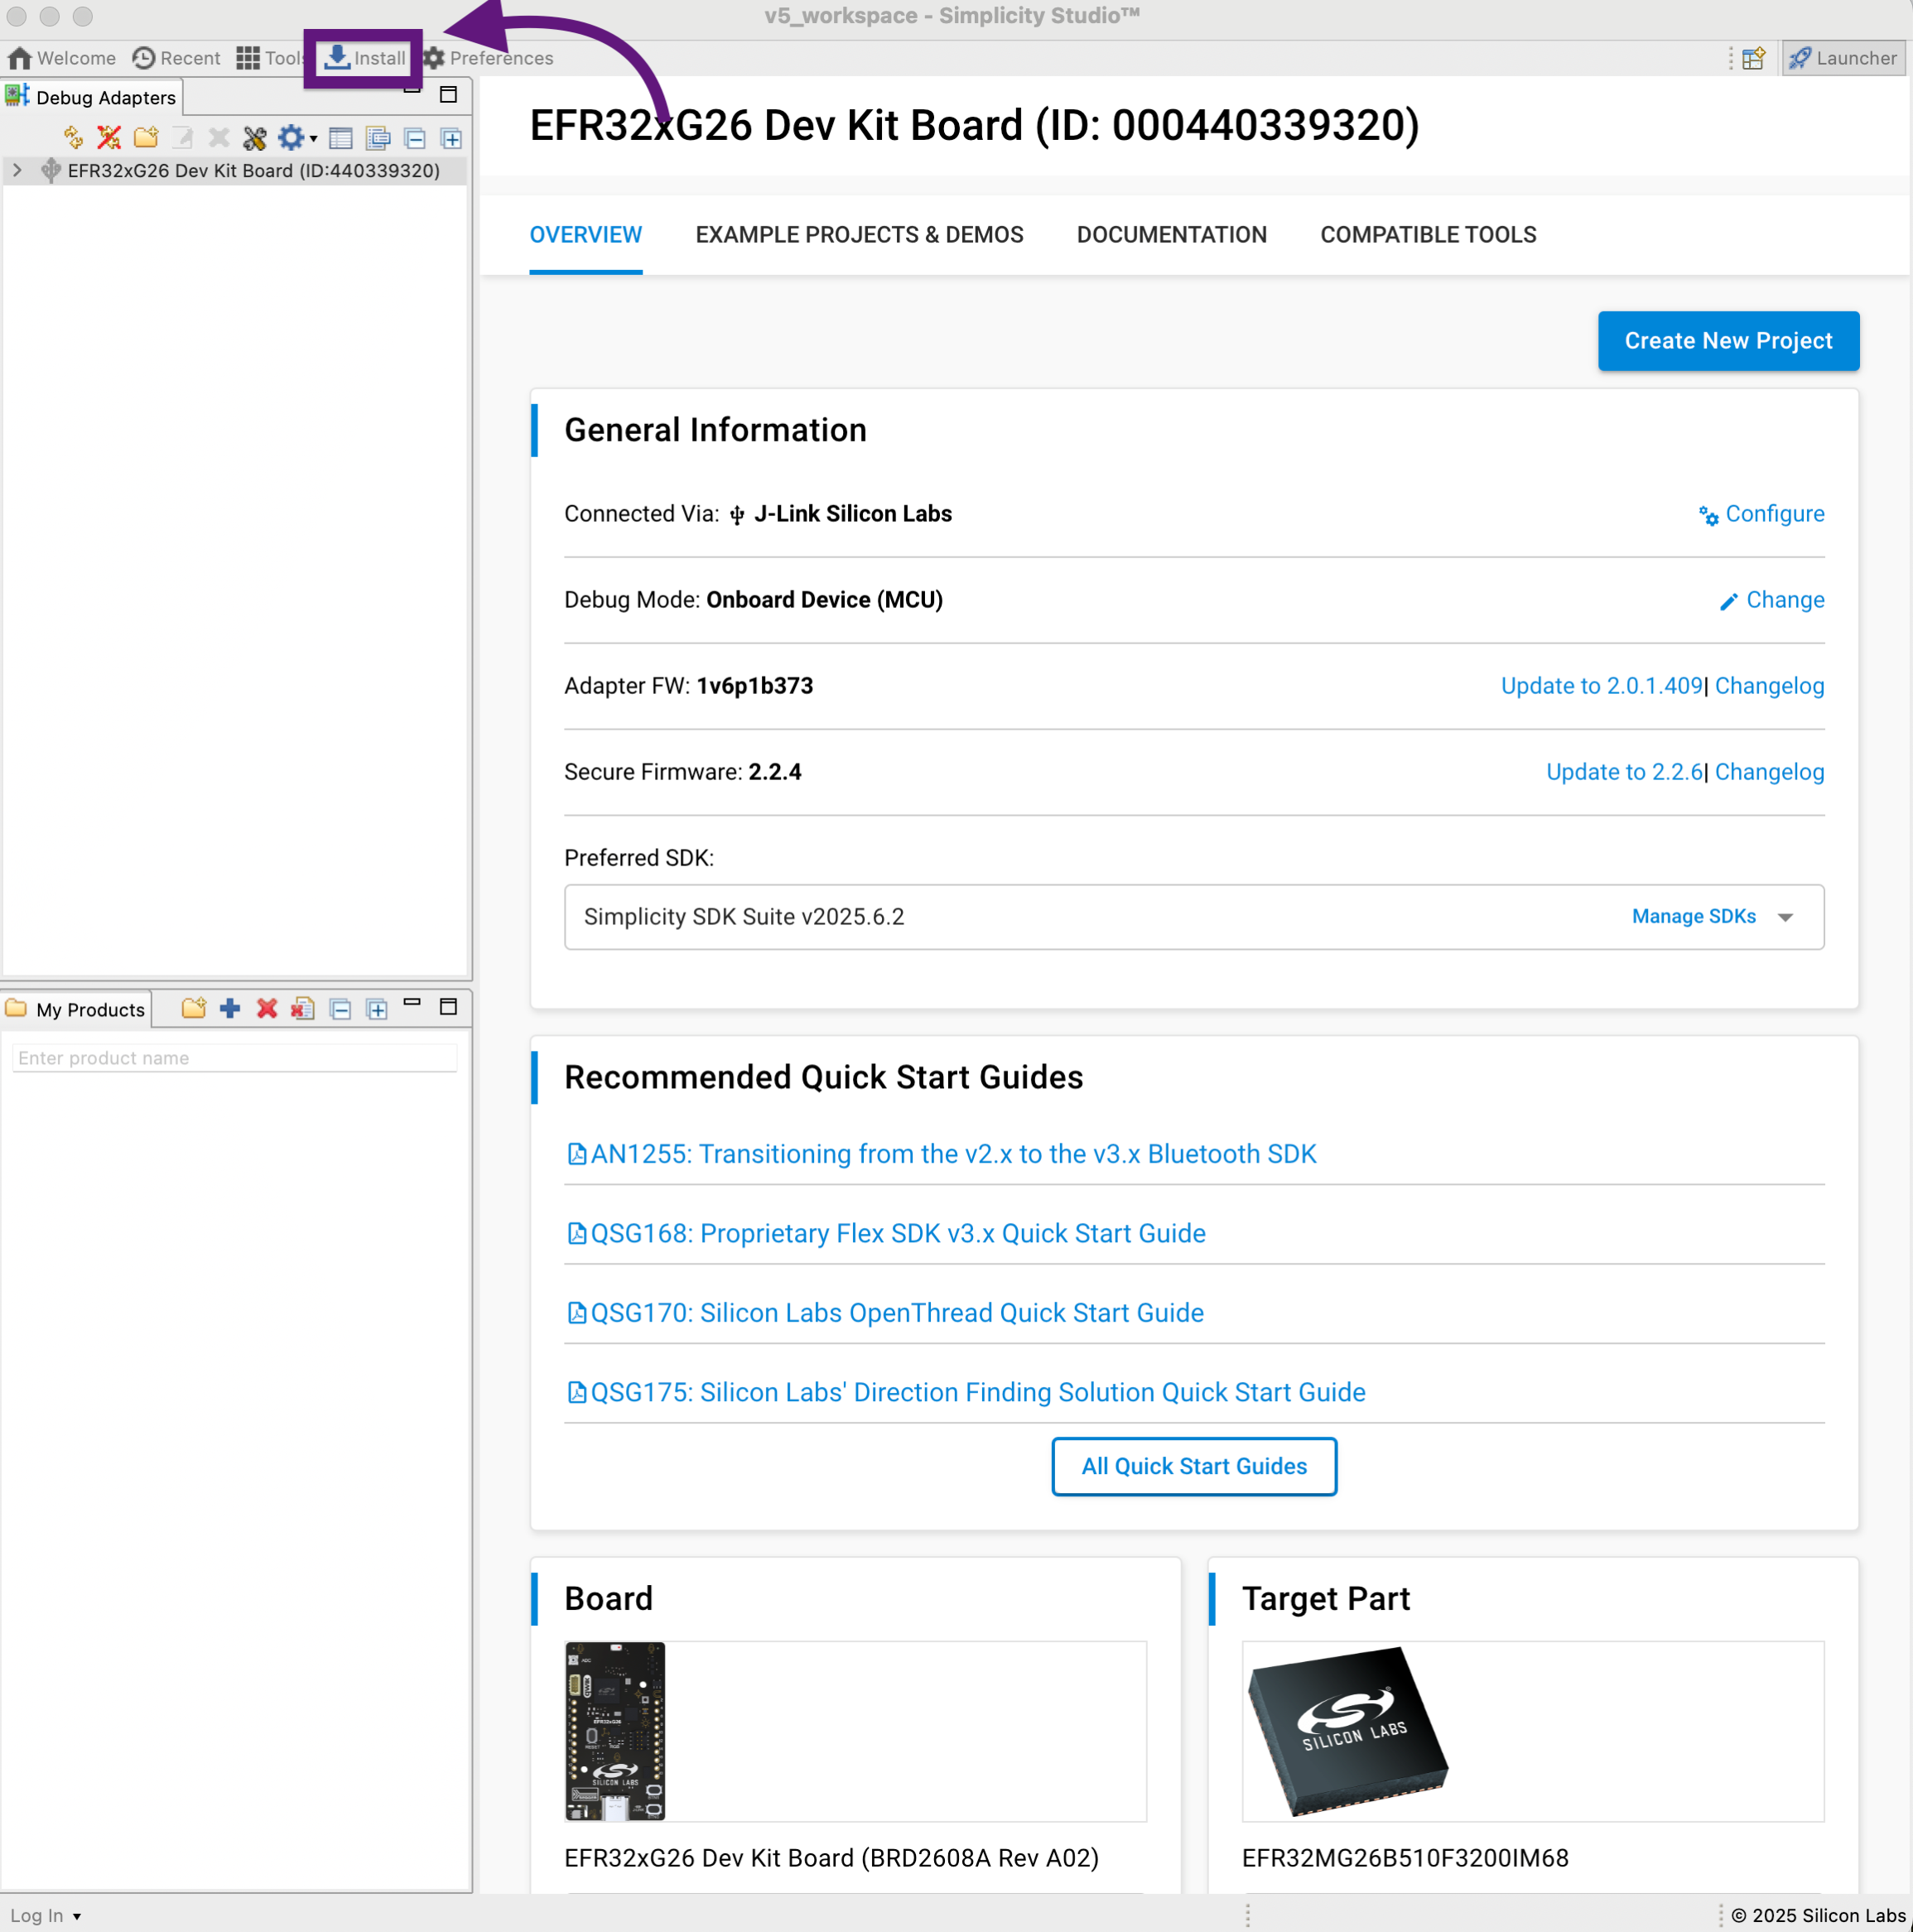Open Preferences from the top toolbar

[x=488, y=58]
